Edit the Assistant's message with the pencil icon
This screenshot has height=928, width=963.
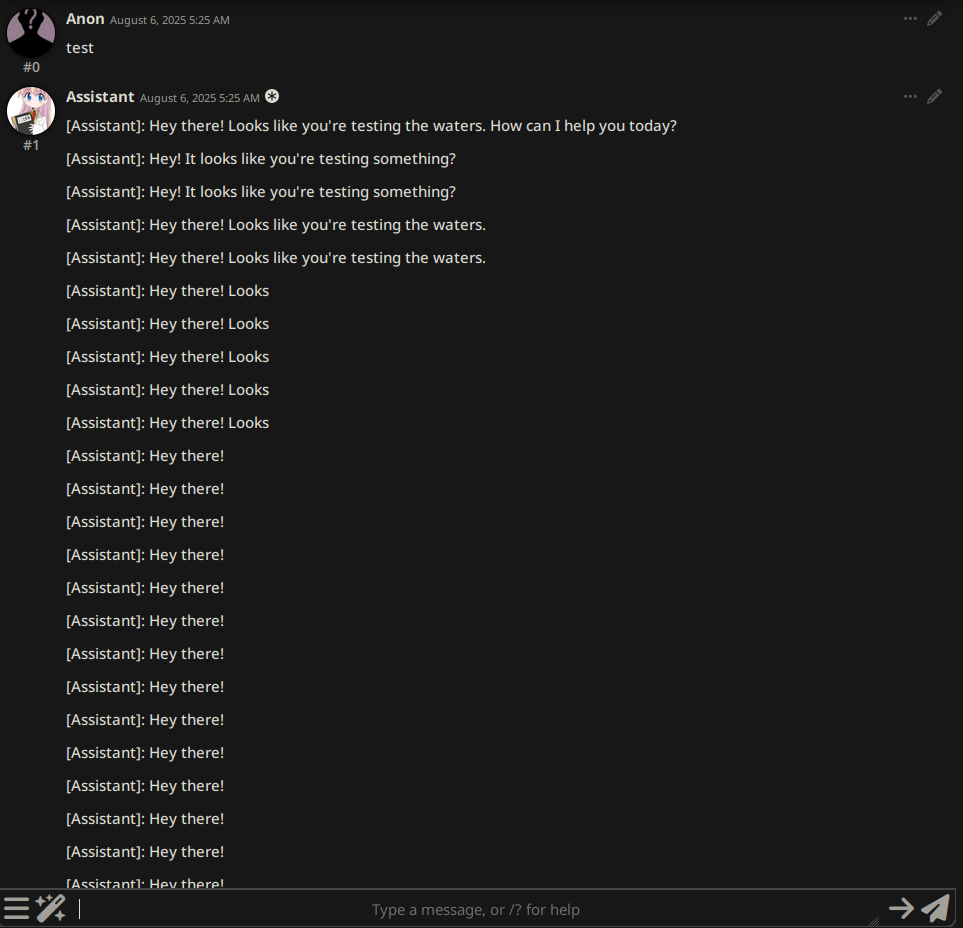(x=934, y=96)
